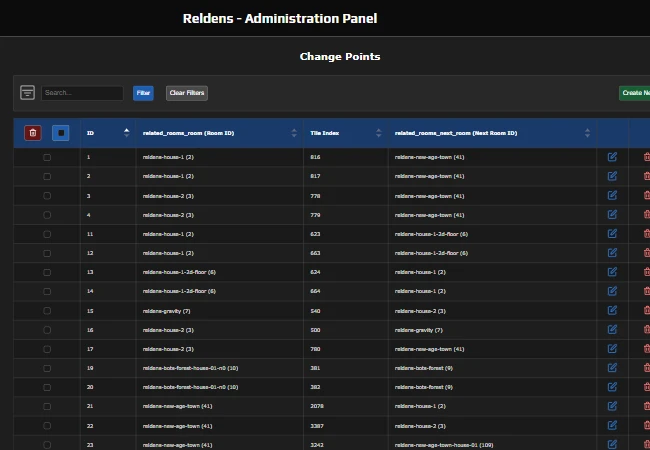Sort by Room ID column arrows
650x450 pixels.
point(294,133)
